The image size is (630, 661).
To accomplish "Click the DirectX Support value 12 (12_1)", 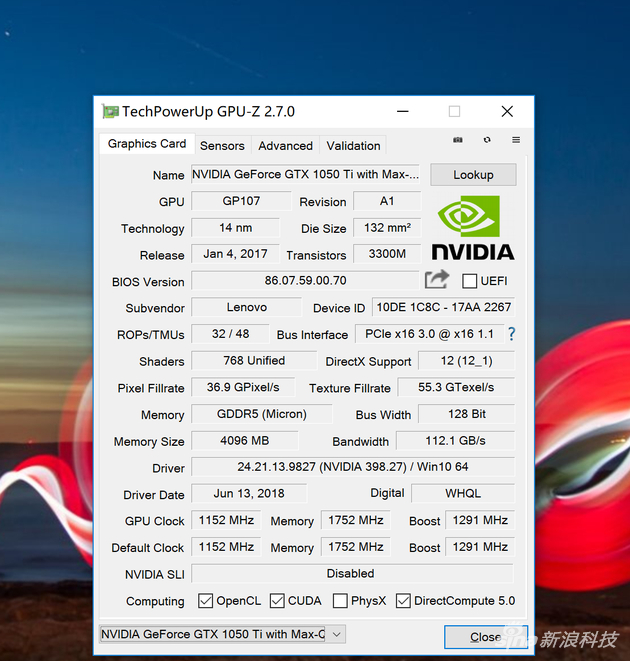I will [466, 360].
